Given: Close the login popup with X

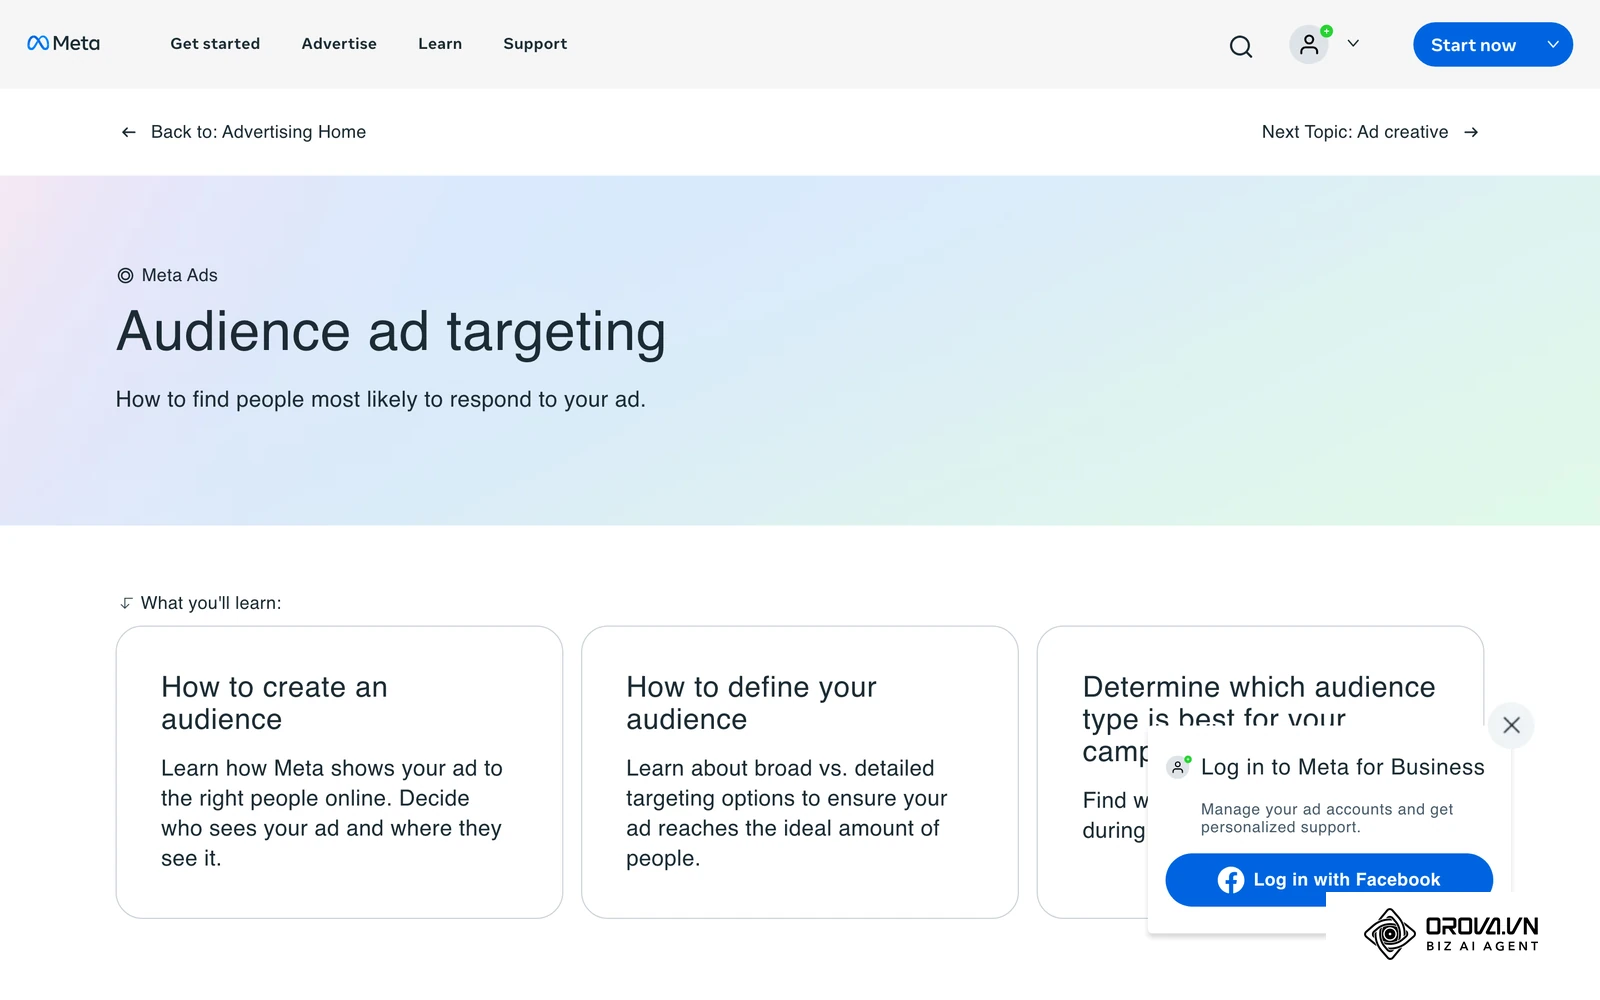Looking at the screenshot, I should click(1511, 725).
